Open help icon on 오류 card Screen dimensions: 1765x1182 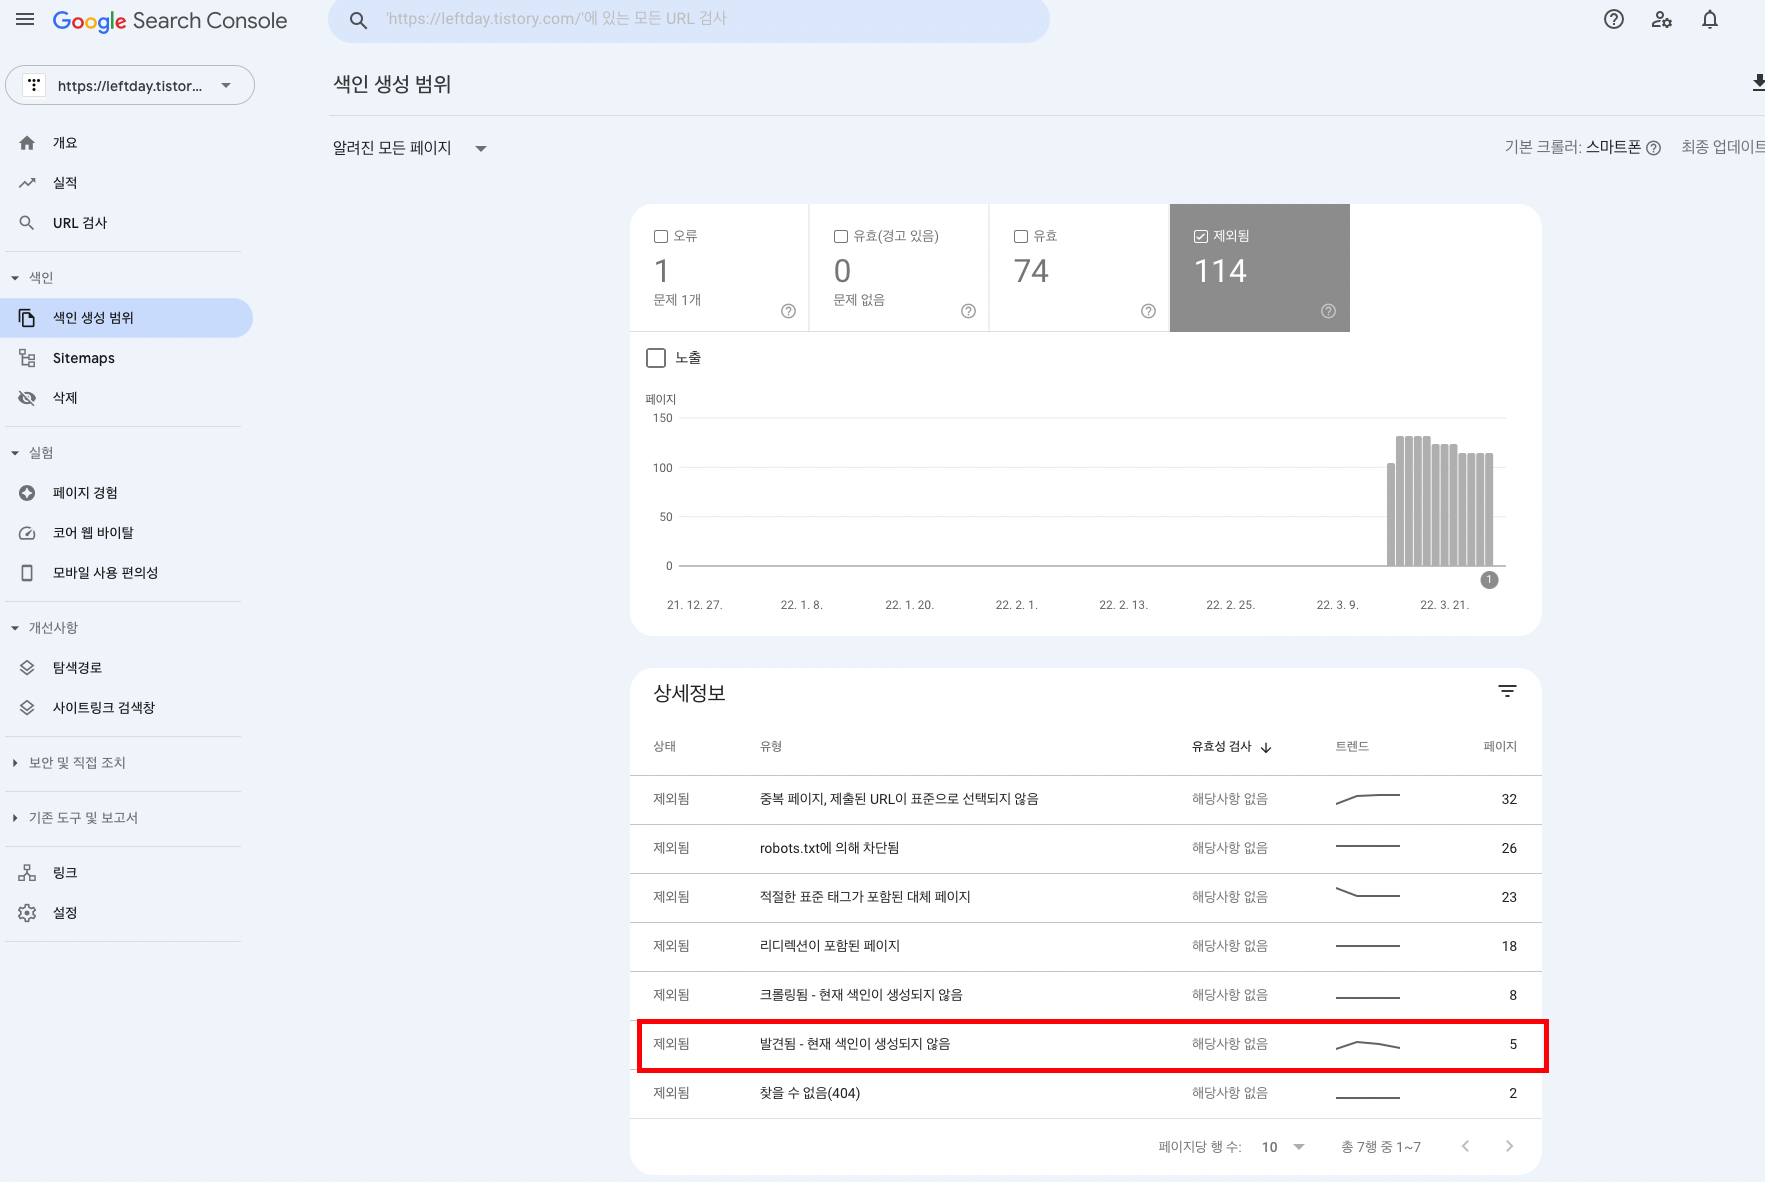788,311
